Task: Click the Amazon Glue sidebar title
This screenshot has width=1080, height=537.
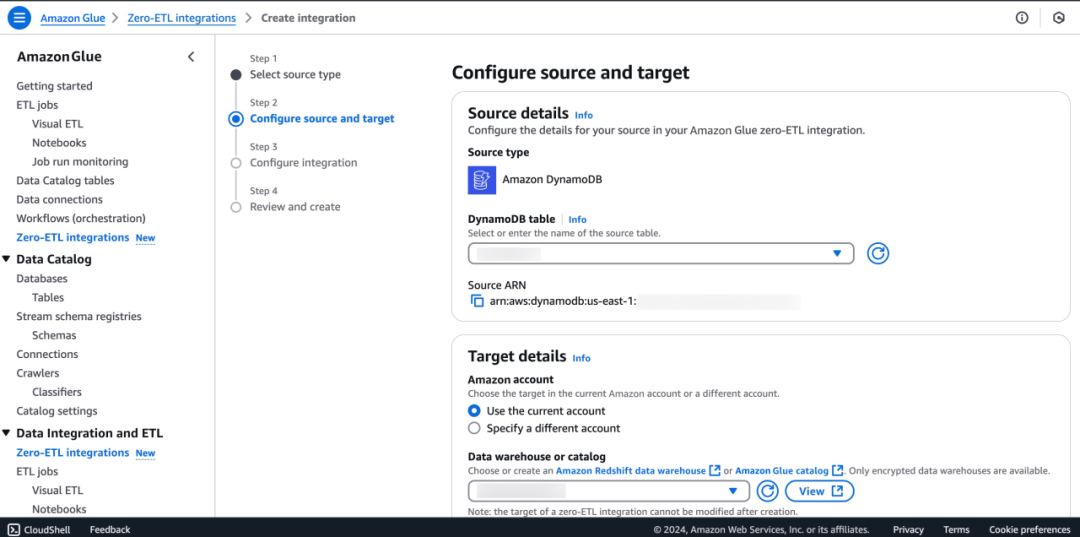Action: click(x=59, y=56)
